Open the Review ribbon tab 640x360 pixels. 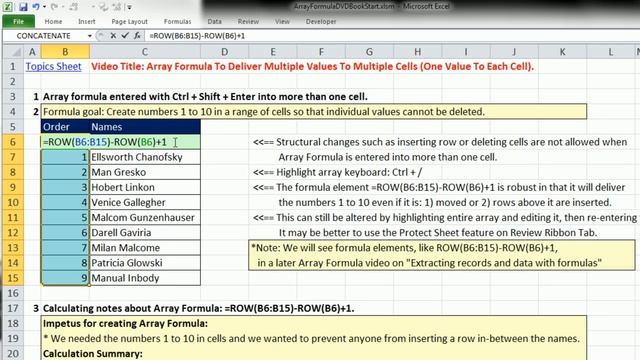point(248,21)
